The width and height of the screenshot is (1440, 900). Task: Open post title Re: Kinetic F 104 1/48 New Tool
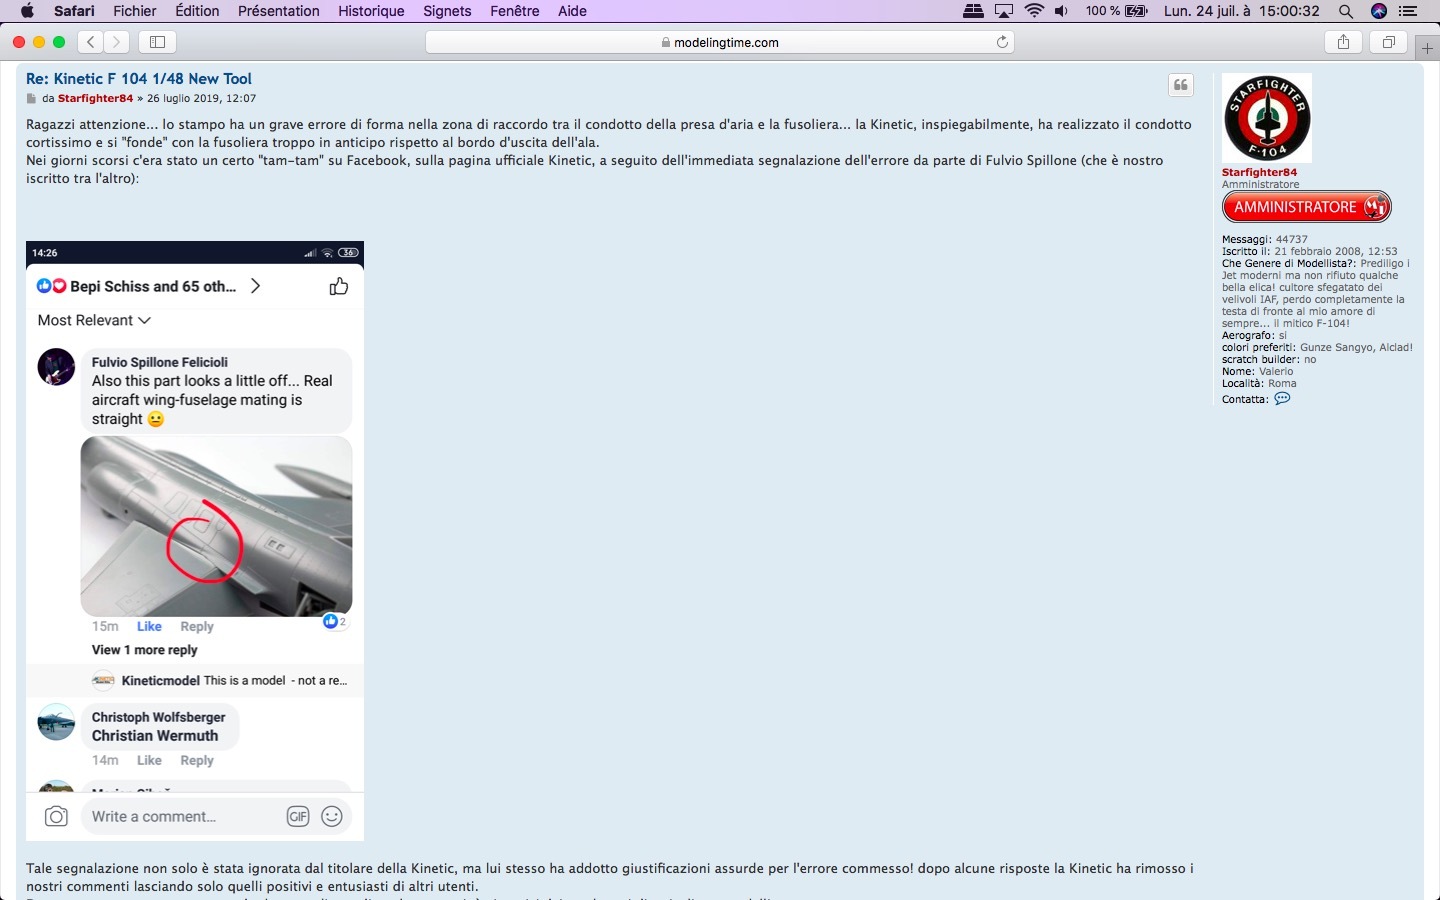click(139, 79)
